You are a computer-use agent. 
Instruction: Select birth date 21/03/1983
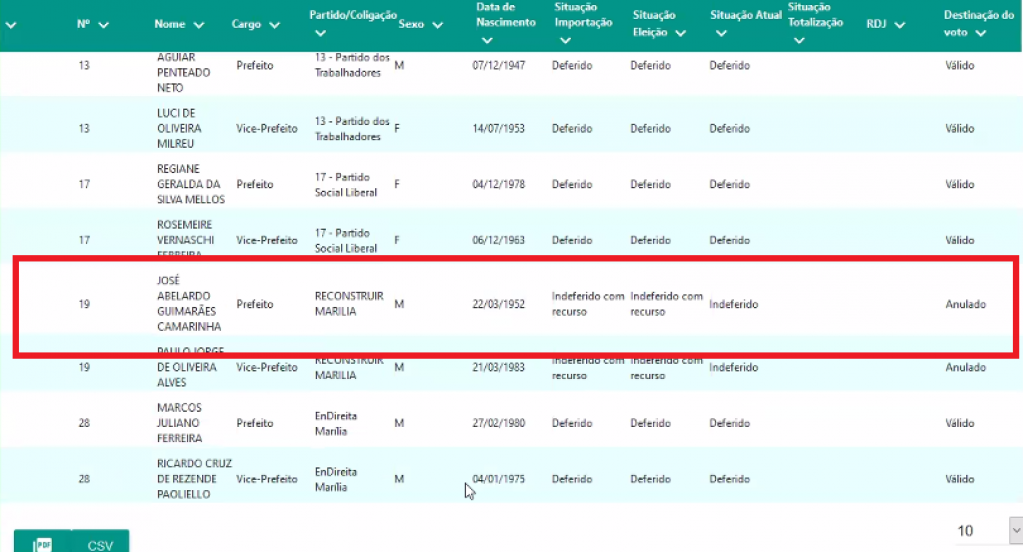coord(498,367)
